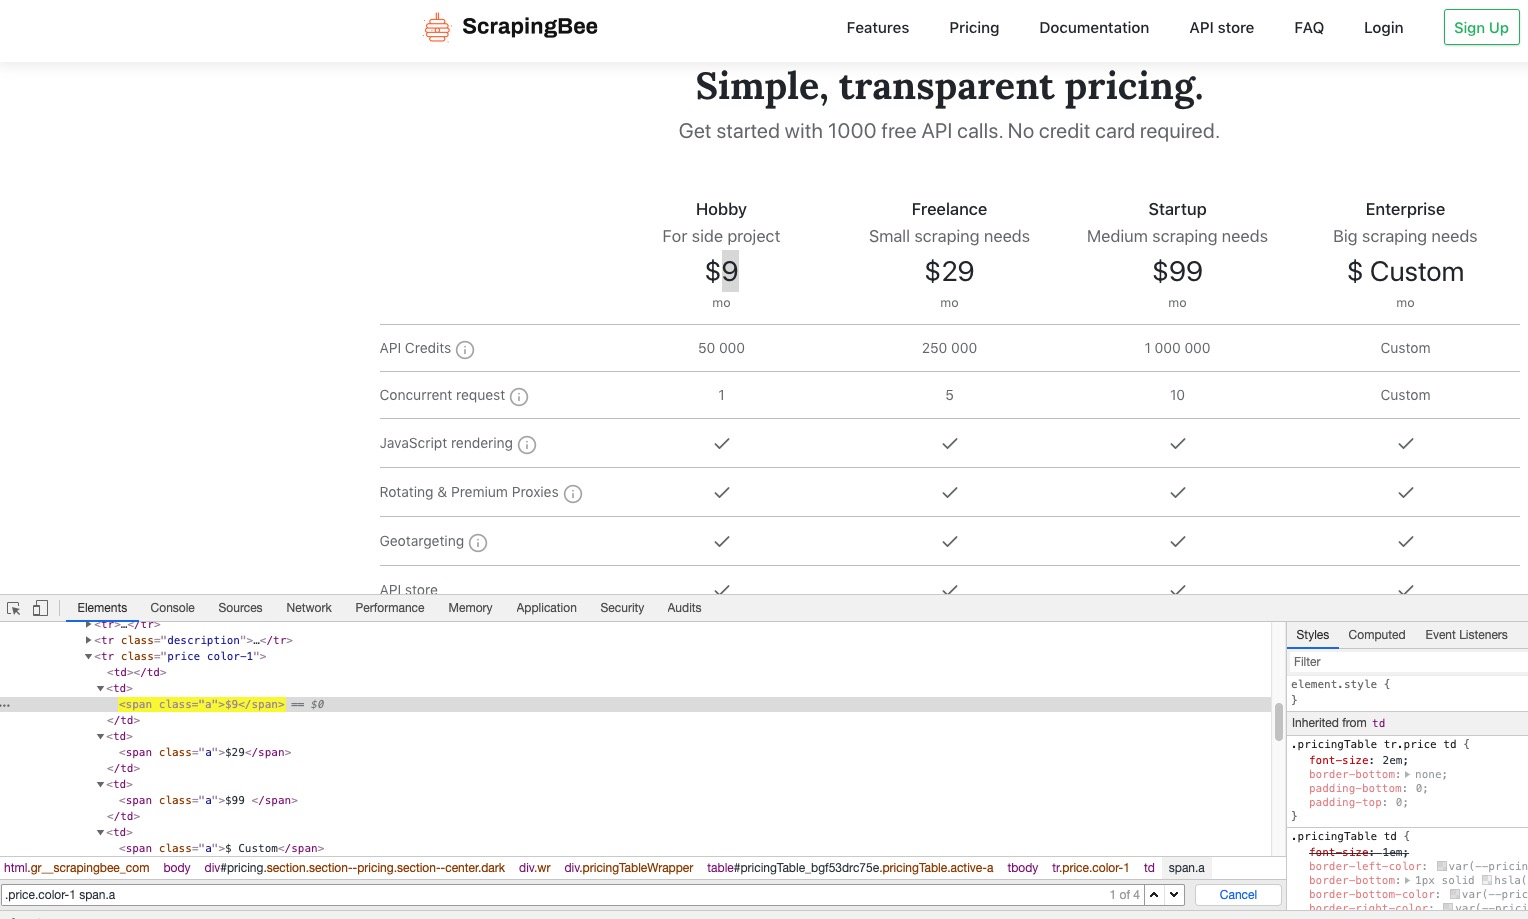Click info icon beside API Credits
This screenshot has width=1528, height=919.
(465, 350)
